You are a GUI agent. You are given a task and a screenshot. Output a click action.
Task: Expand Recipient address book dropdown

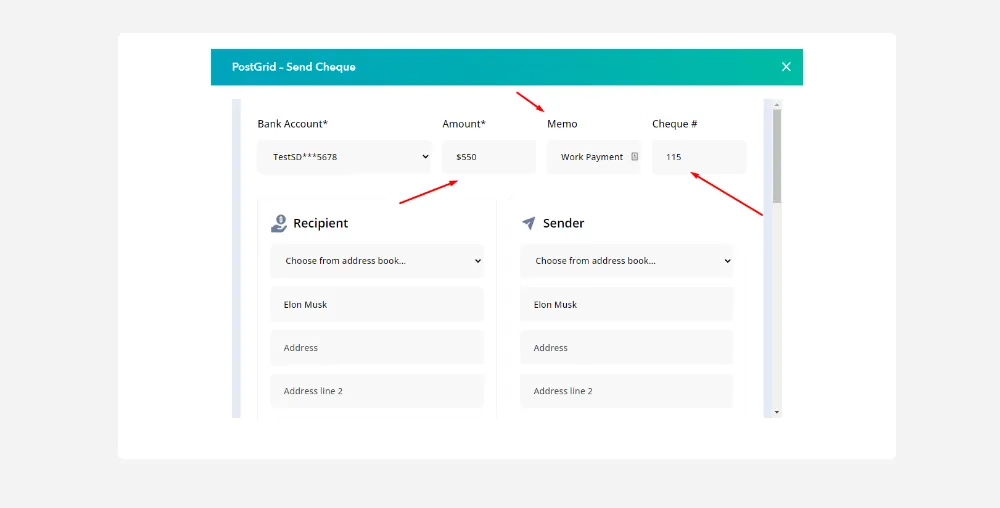(377, 261)
